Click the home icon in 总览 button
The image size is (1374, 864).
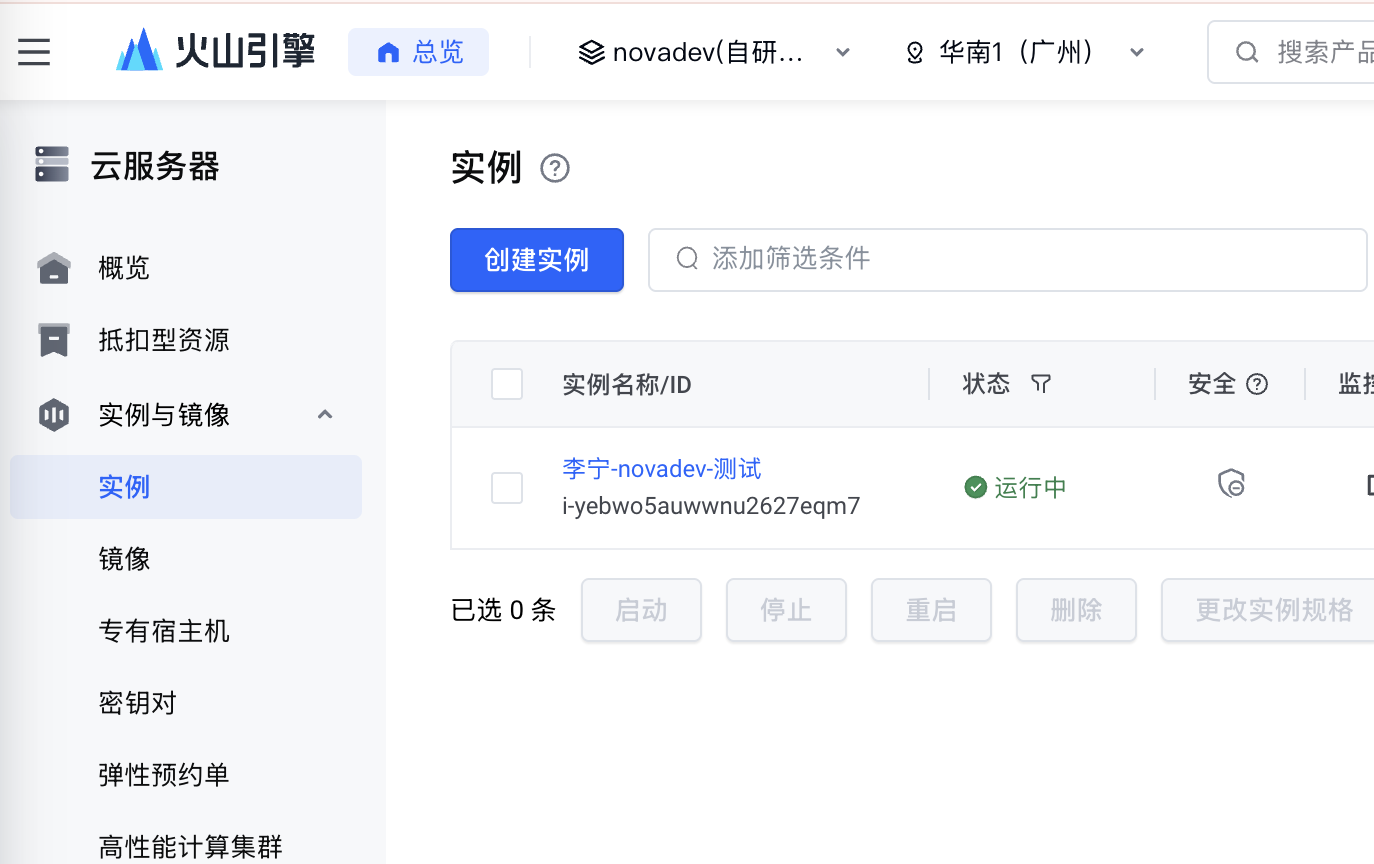click(x=388, y=52)
